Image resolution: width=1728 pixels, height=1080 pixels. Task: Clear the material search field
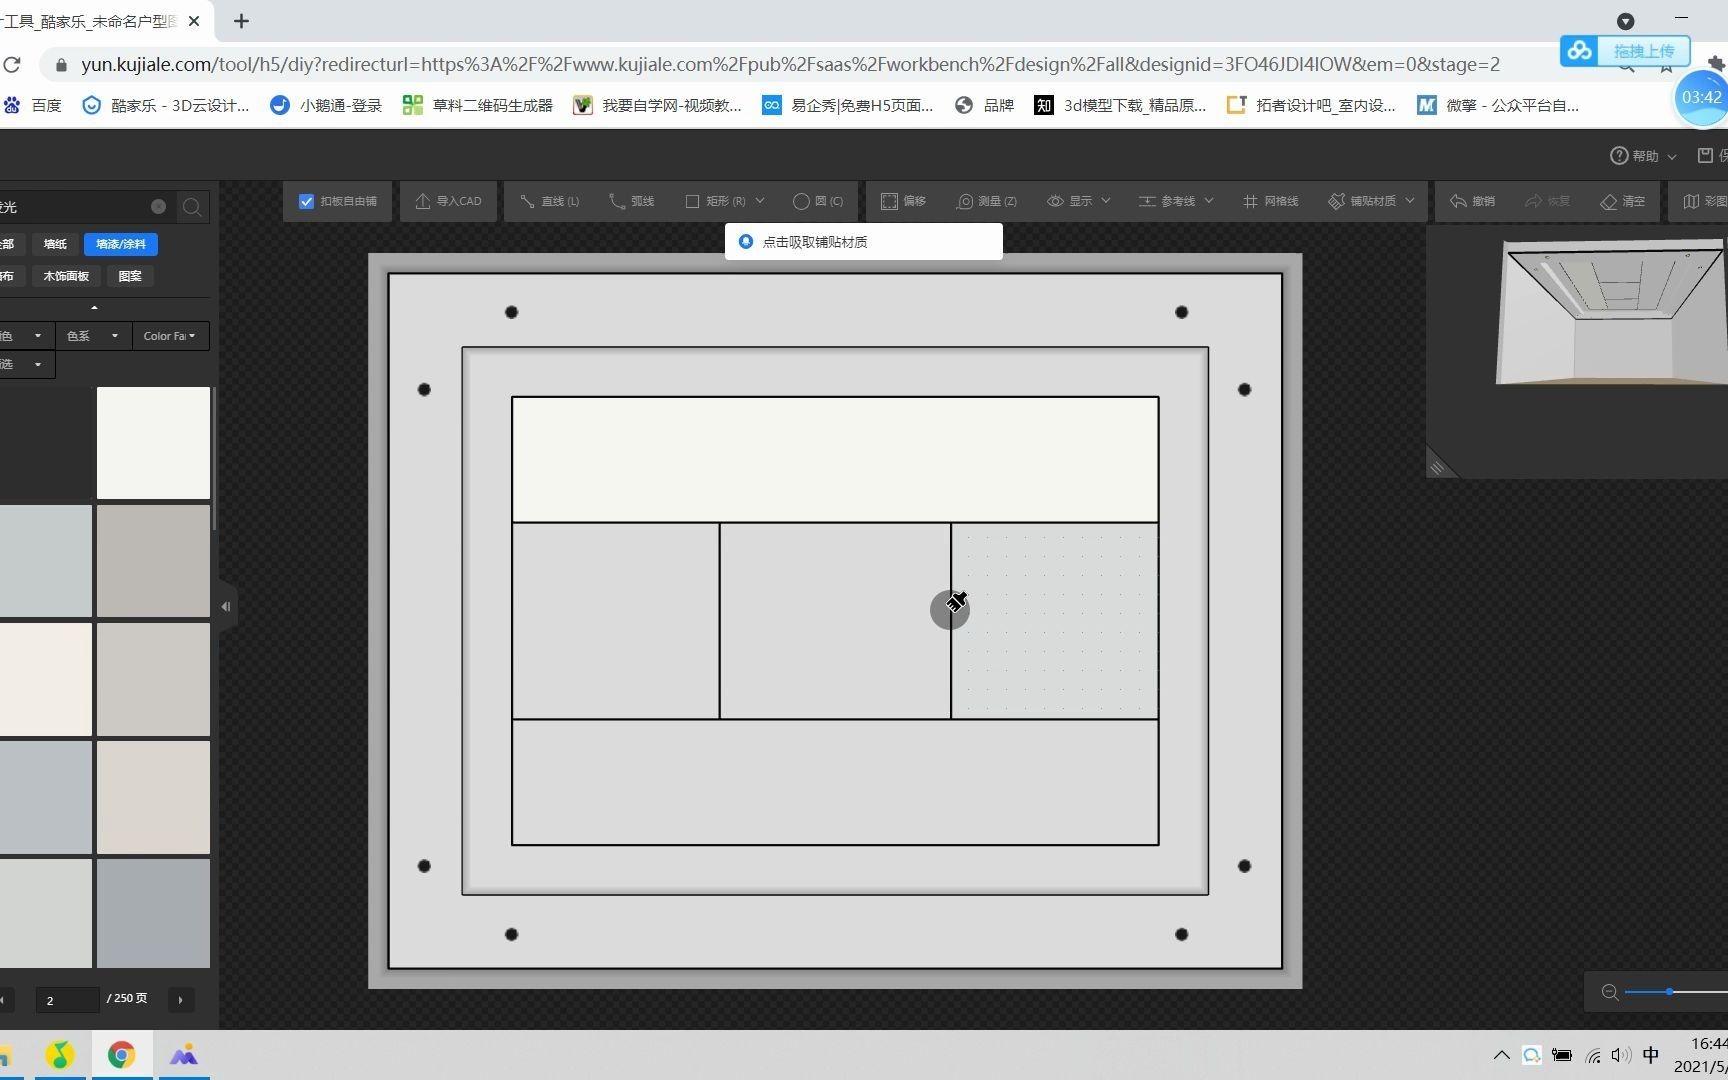click(158, 206)
